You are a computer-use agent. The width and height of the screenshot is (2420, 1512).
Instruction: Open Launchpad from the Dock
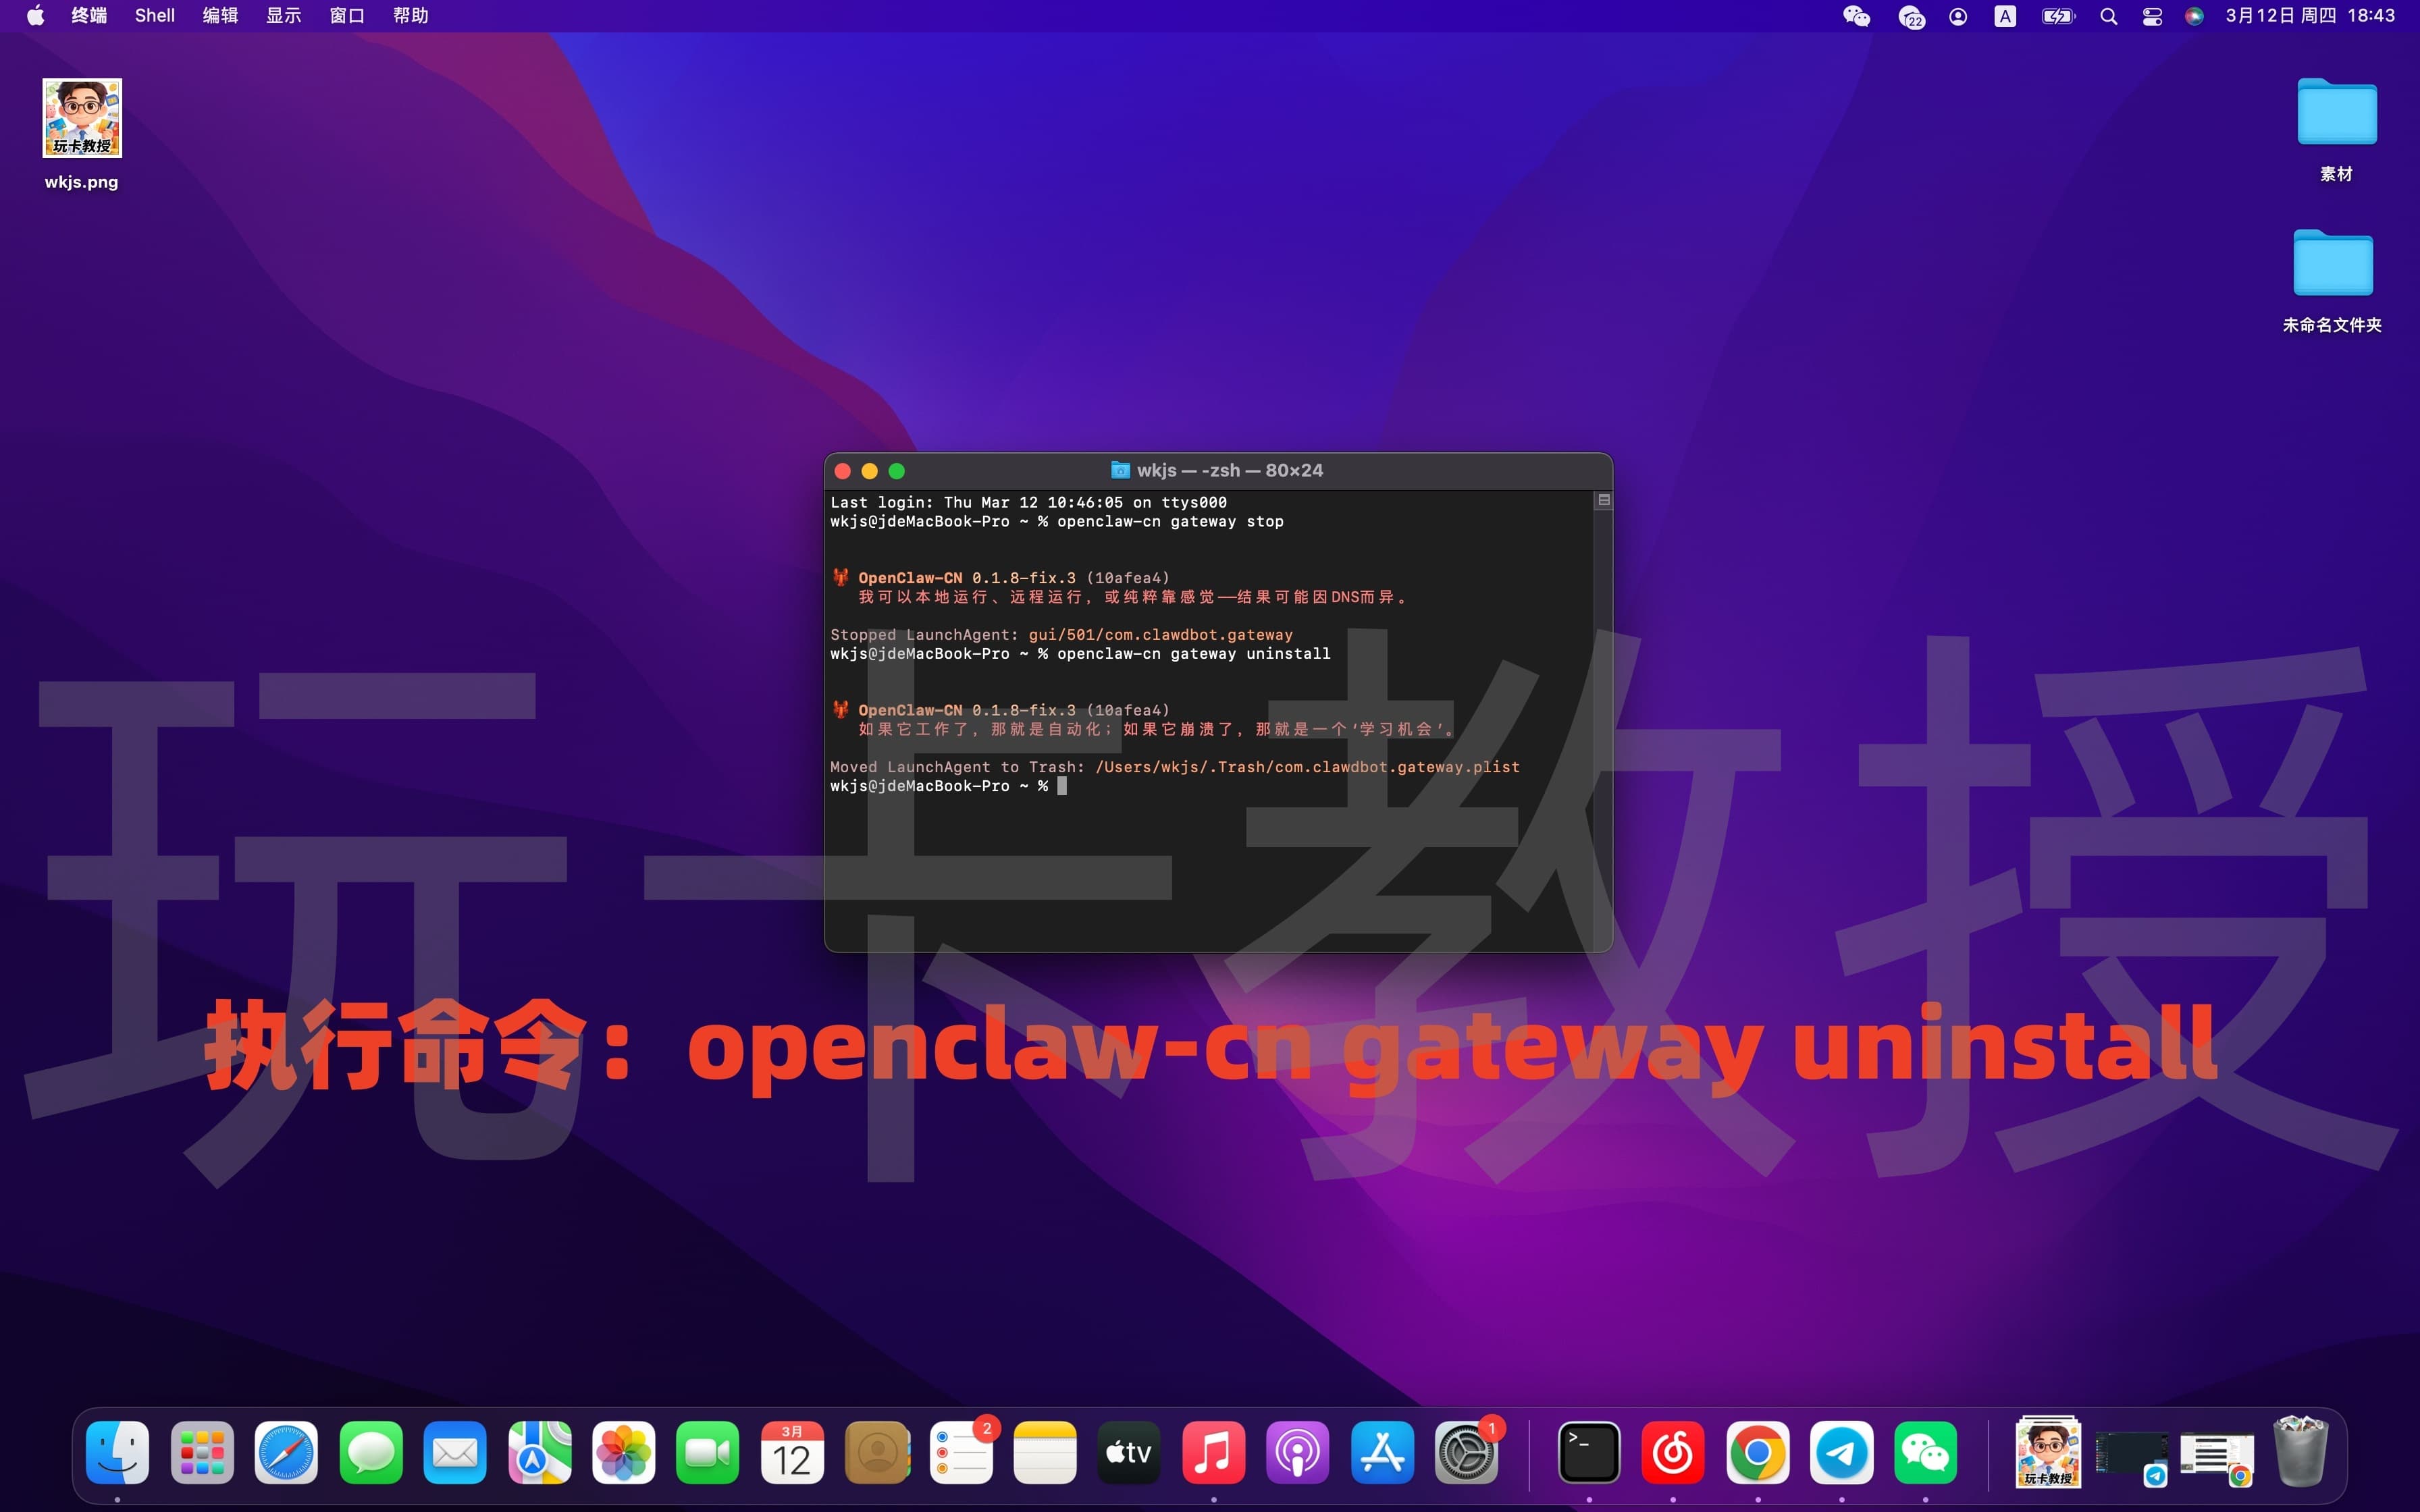coord(202,1453)
